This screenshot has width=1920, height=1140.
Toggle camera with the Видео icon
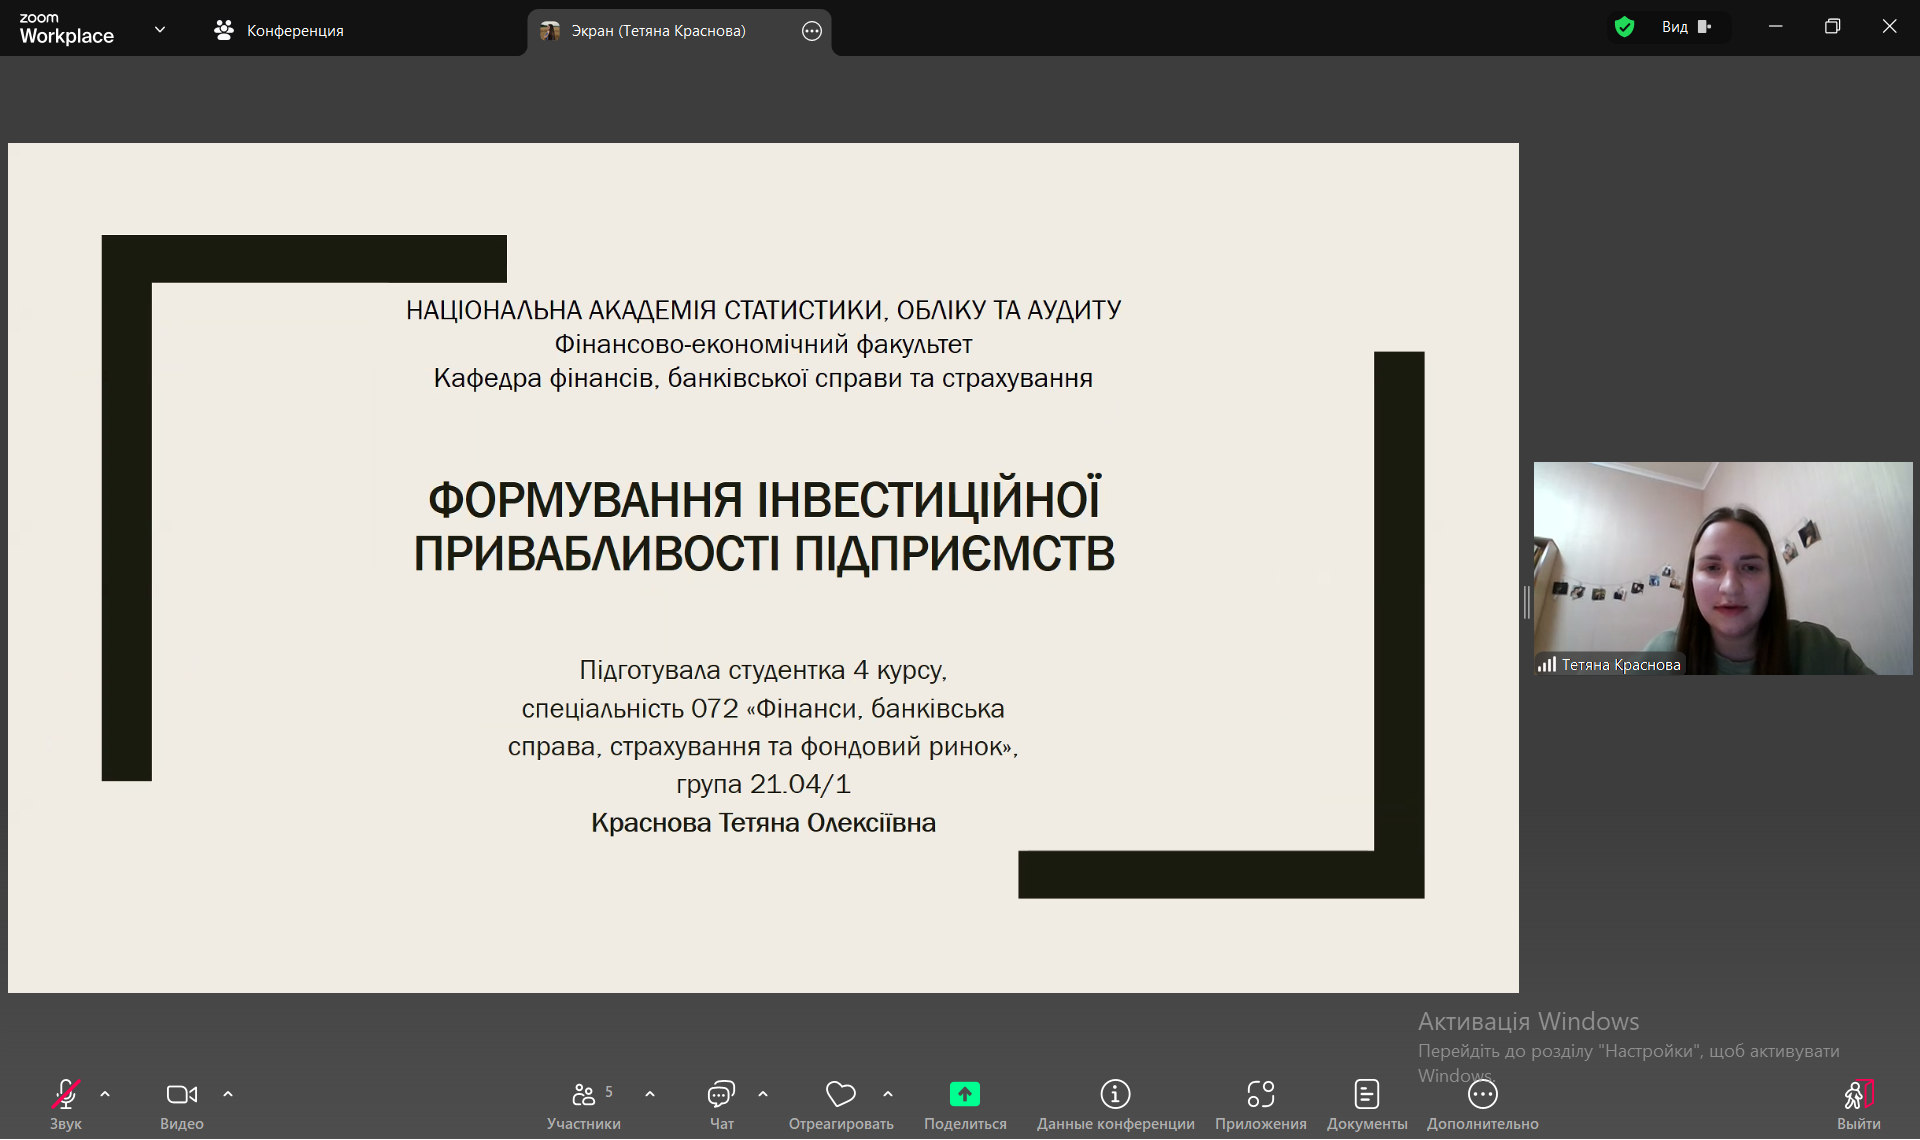tap(181, 1095)
